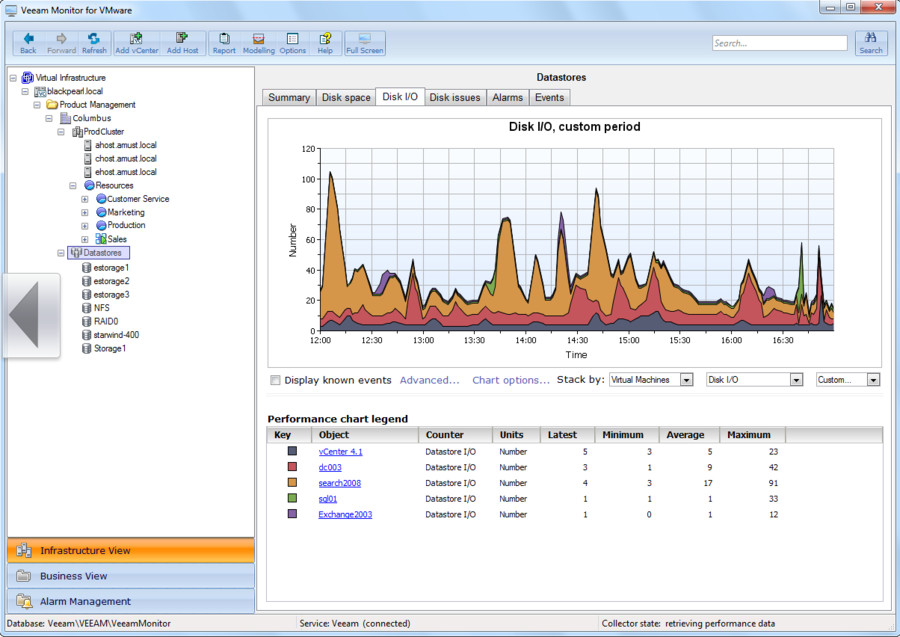Screen dimensions: 900x637
Task: Open the Disk issues tab
Action: 455,98
